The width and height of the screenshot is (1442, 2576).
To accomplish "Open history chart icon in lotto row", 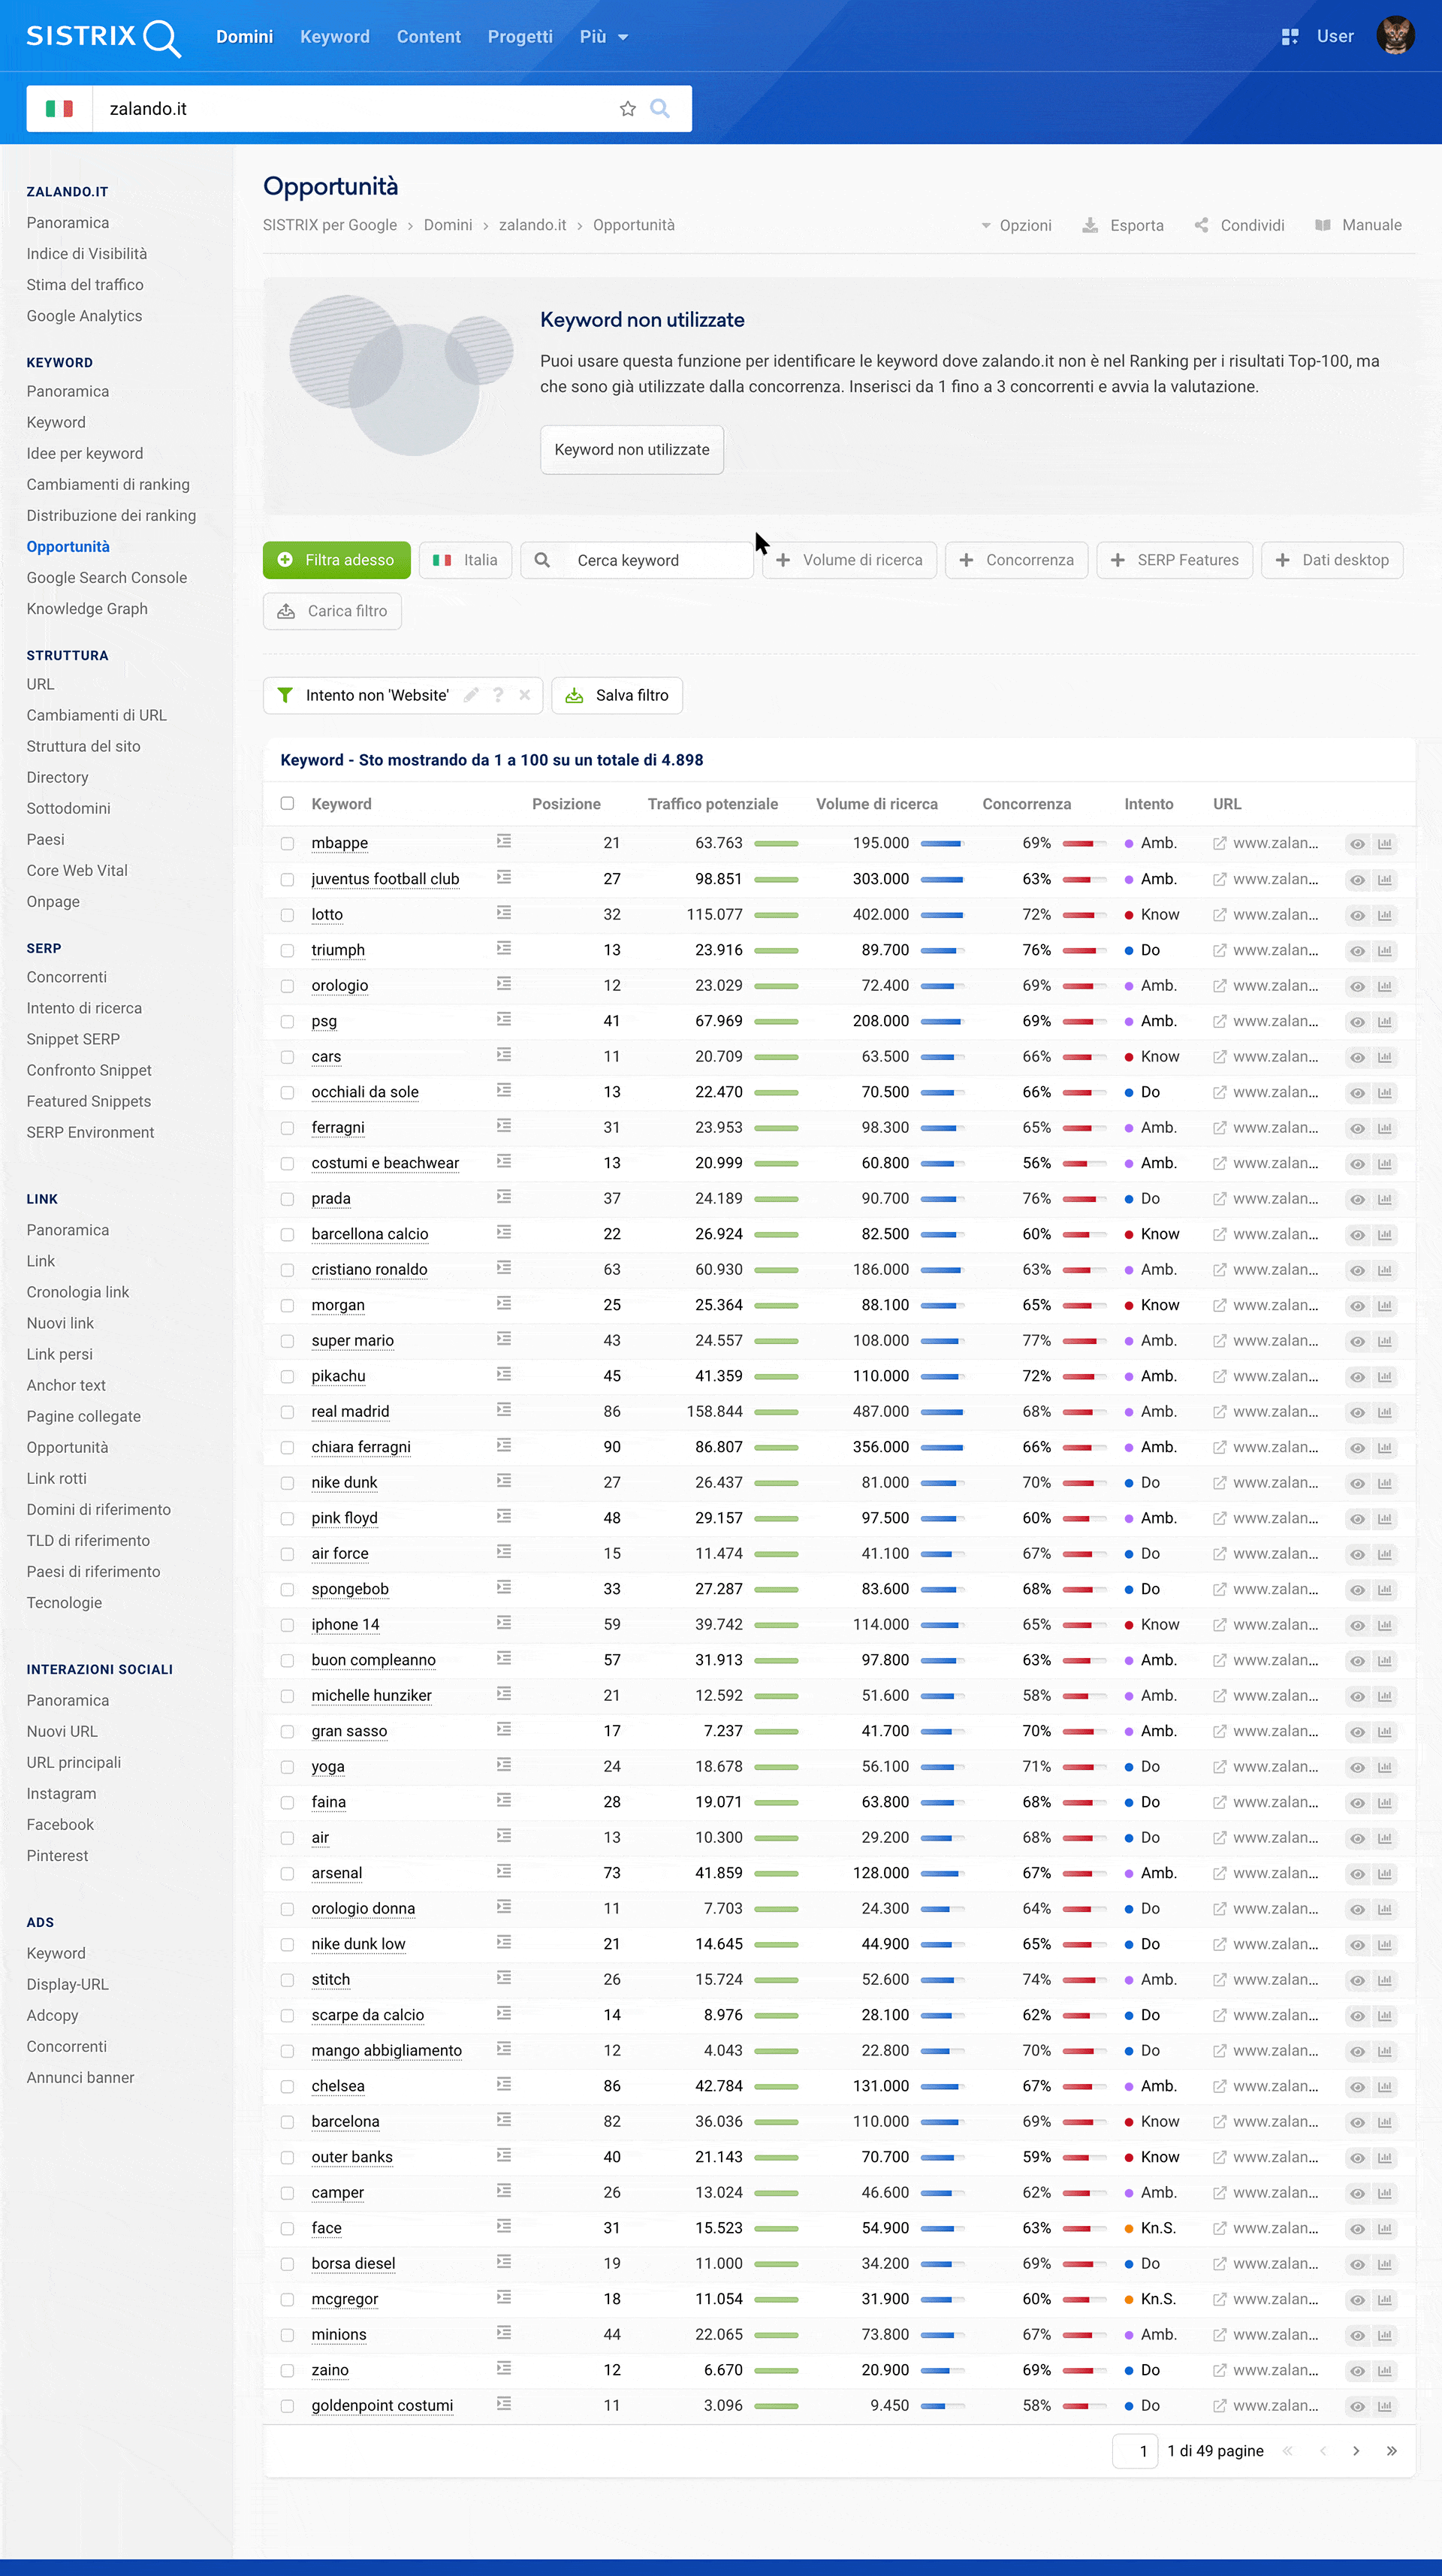I will (1385, 915).
